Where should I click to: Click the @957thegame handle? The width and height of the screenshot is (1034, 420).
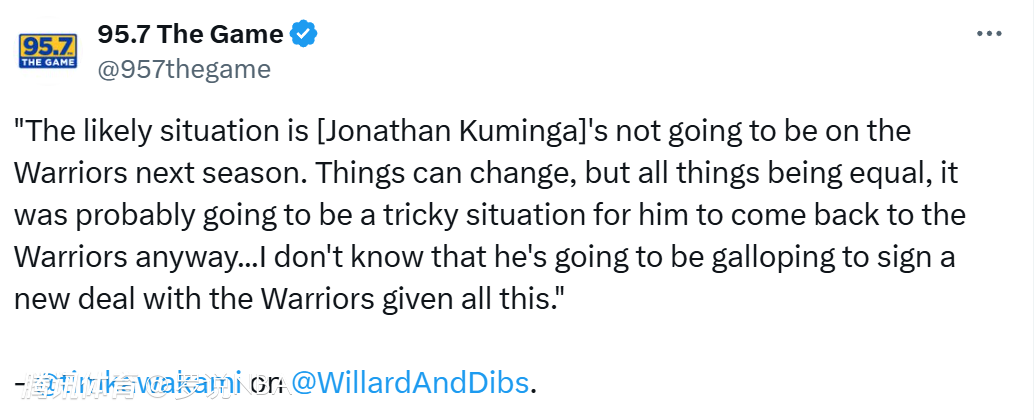(184, 69)
